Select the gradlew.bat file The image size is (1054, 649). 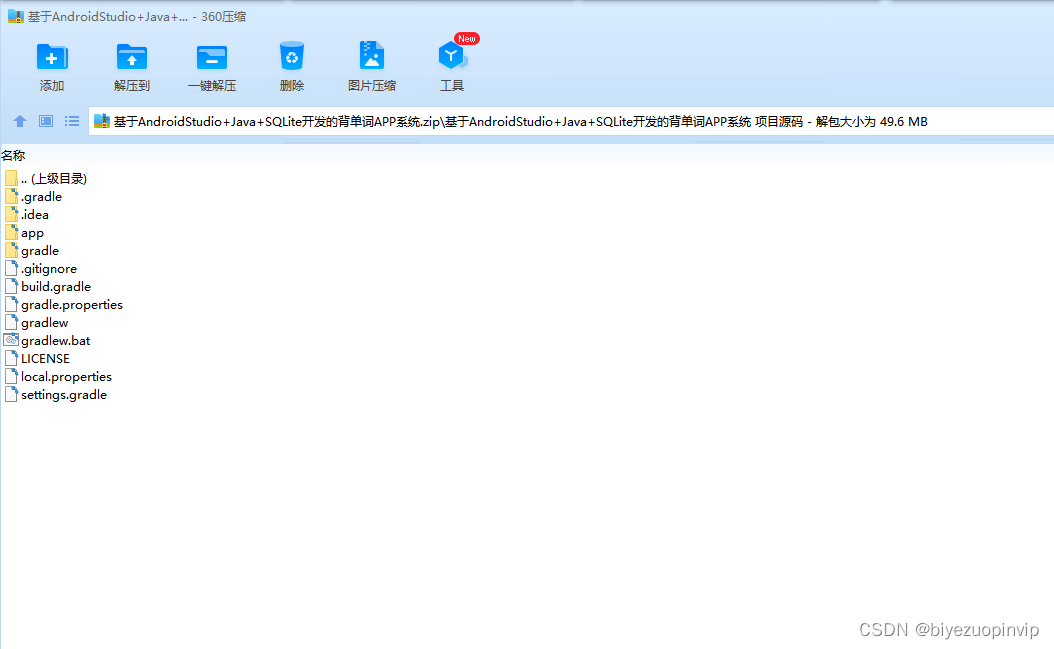coord(53,340)
